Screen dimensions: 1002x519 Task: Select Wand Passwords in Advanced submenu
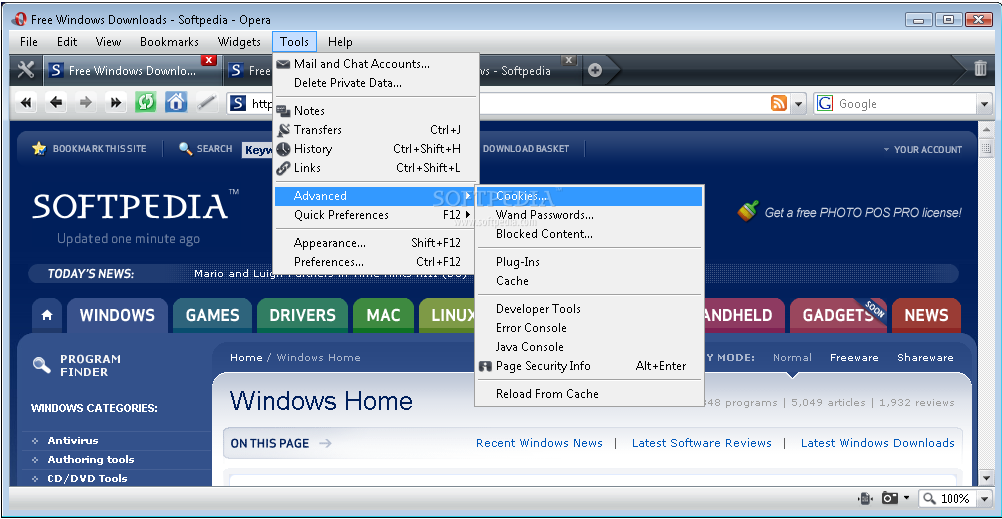tap(589, 215)
